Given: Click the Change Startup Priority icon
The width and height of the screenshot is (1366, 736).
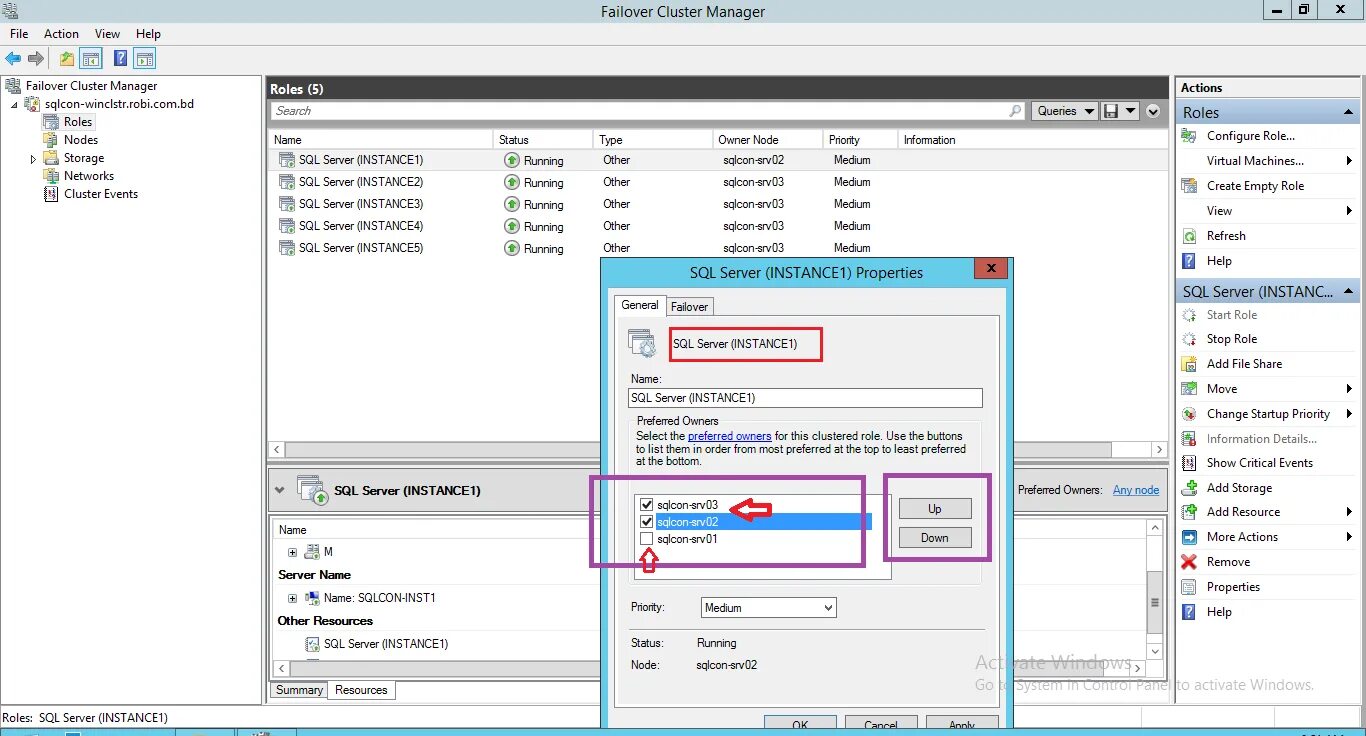Looking at the screenshot, I should (1190, 414).
